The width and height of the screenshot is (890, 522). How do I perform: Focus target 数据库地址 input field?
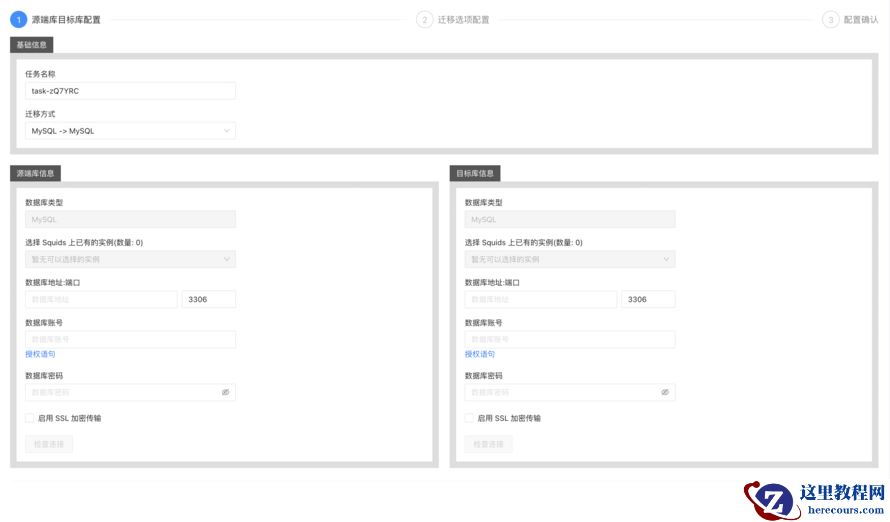tap(540, 299)
